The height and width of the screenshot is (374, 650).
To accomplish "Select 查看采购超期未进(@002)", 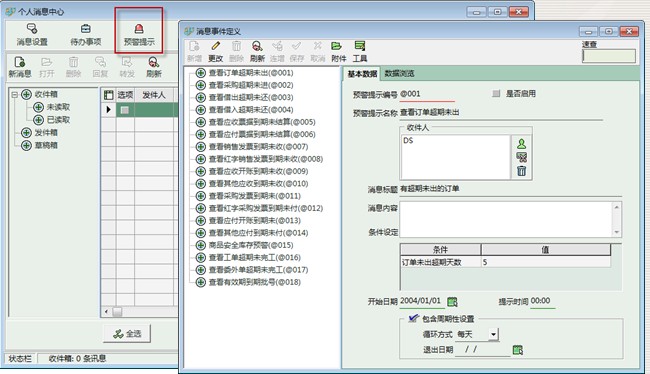I will click(x=251, y=85).
